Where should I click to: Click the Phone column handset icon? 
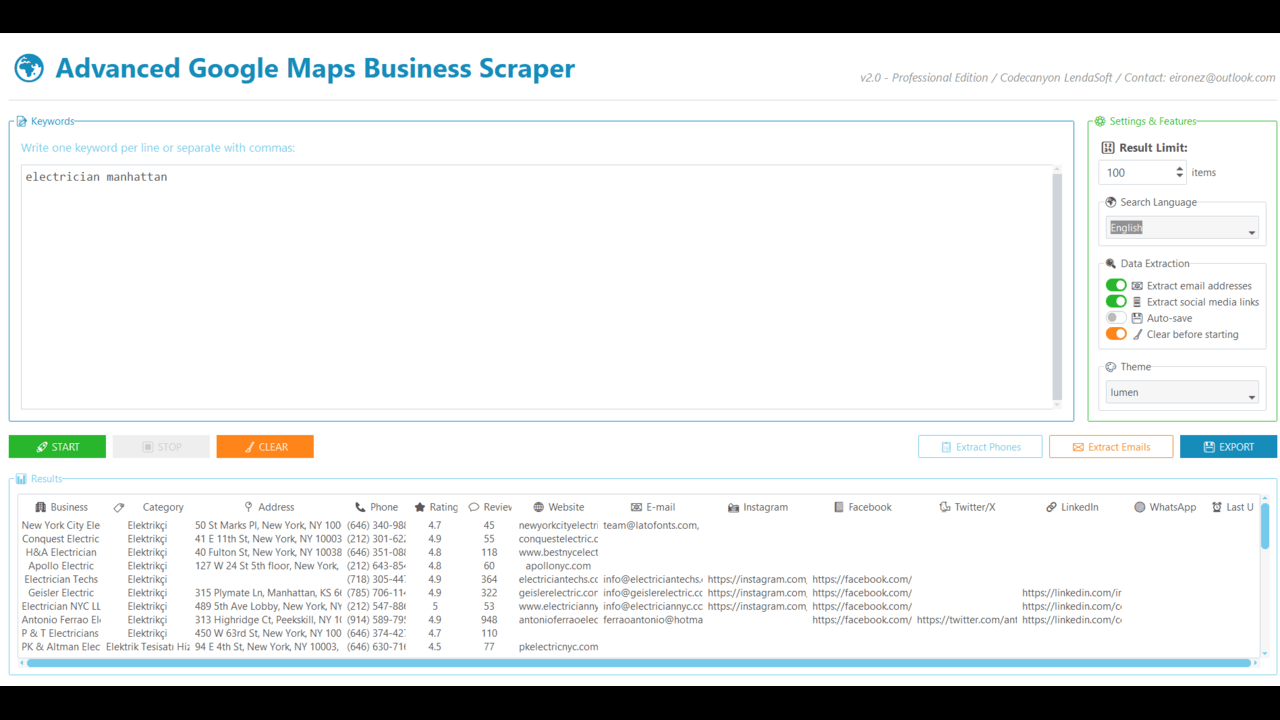click(x=360, y=507)
